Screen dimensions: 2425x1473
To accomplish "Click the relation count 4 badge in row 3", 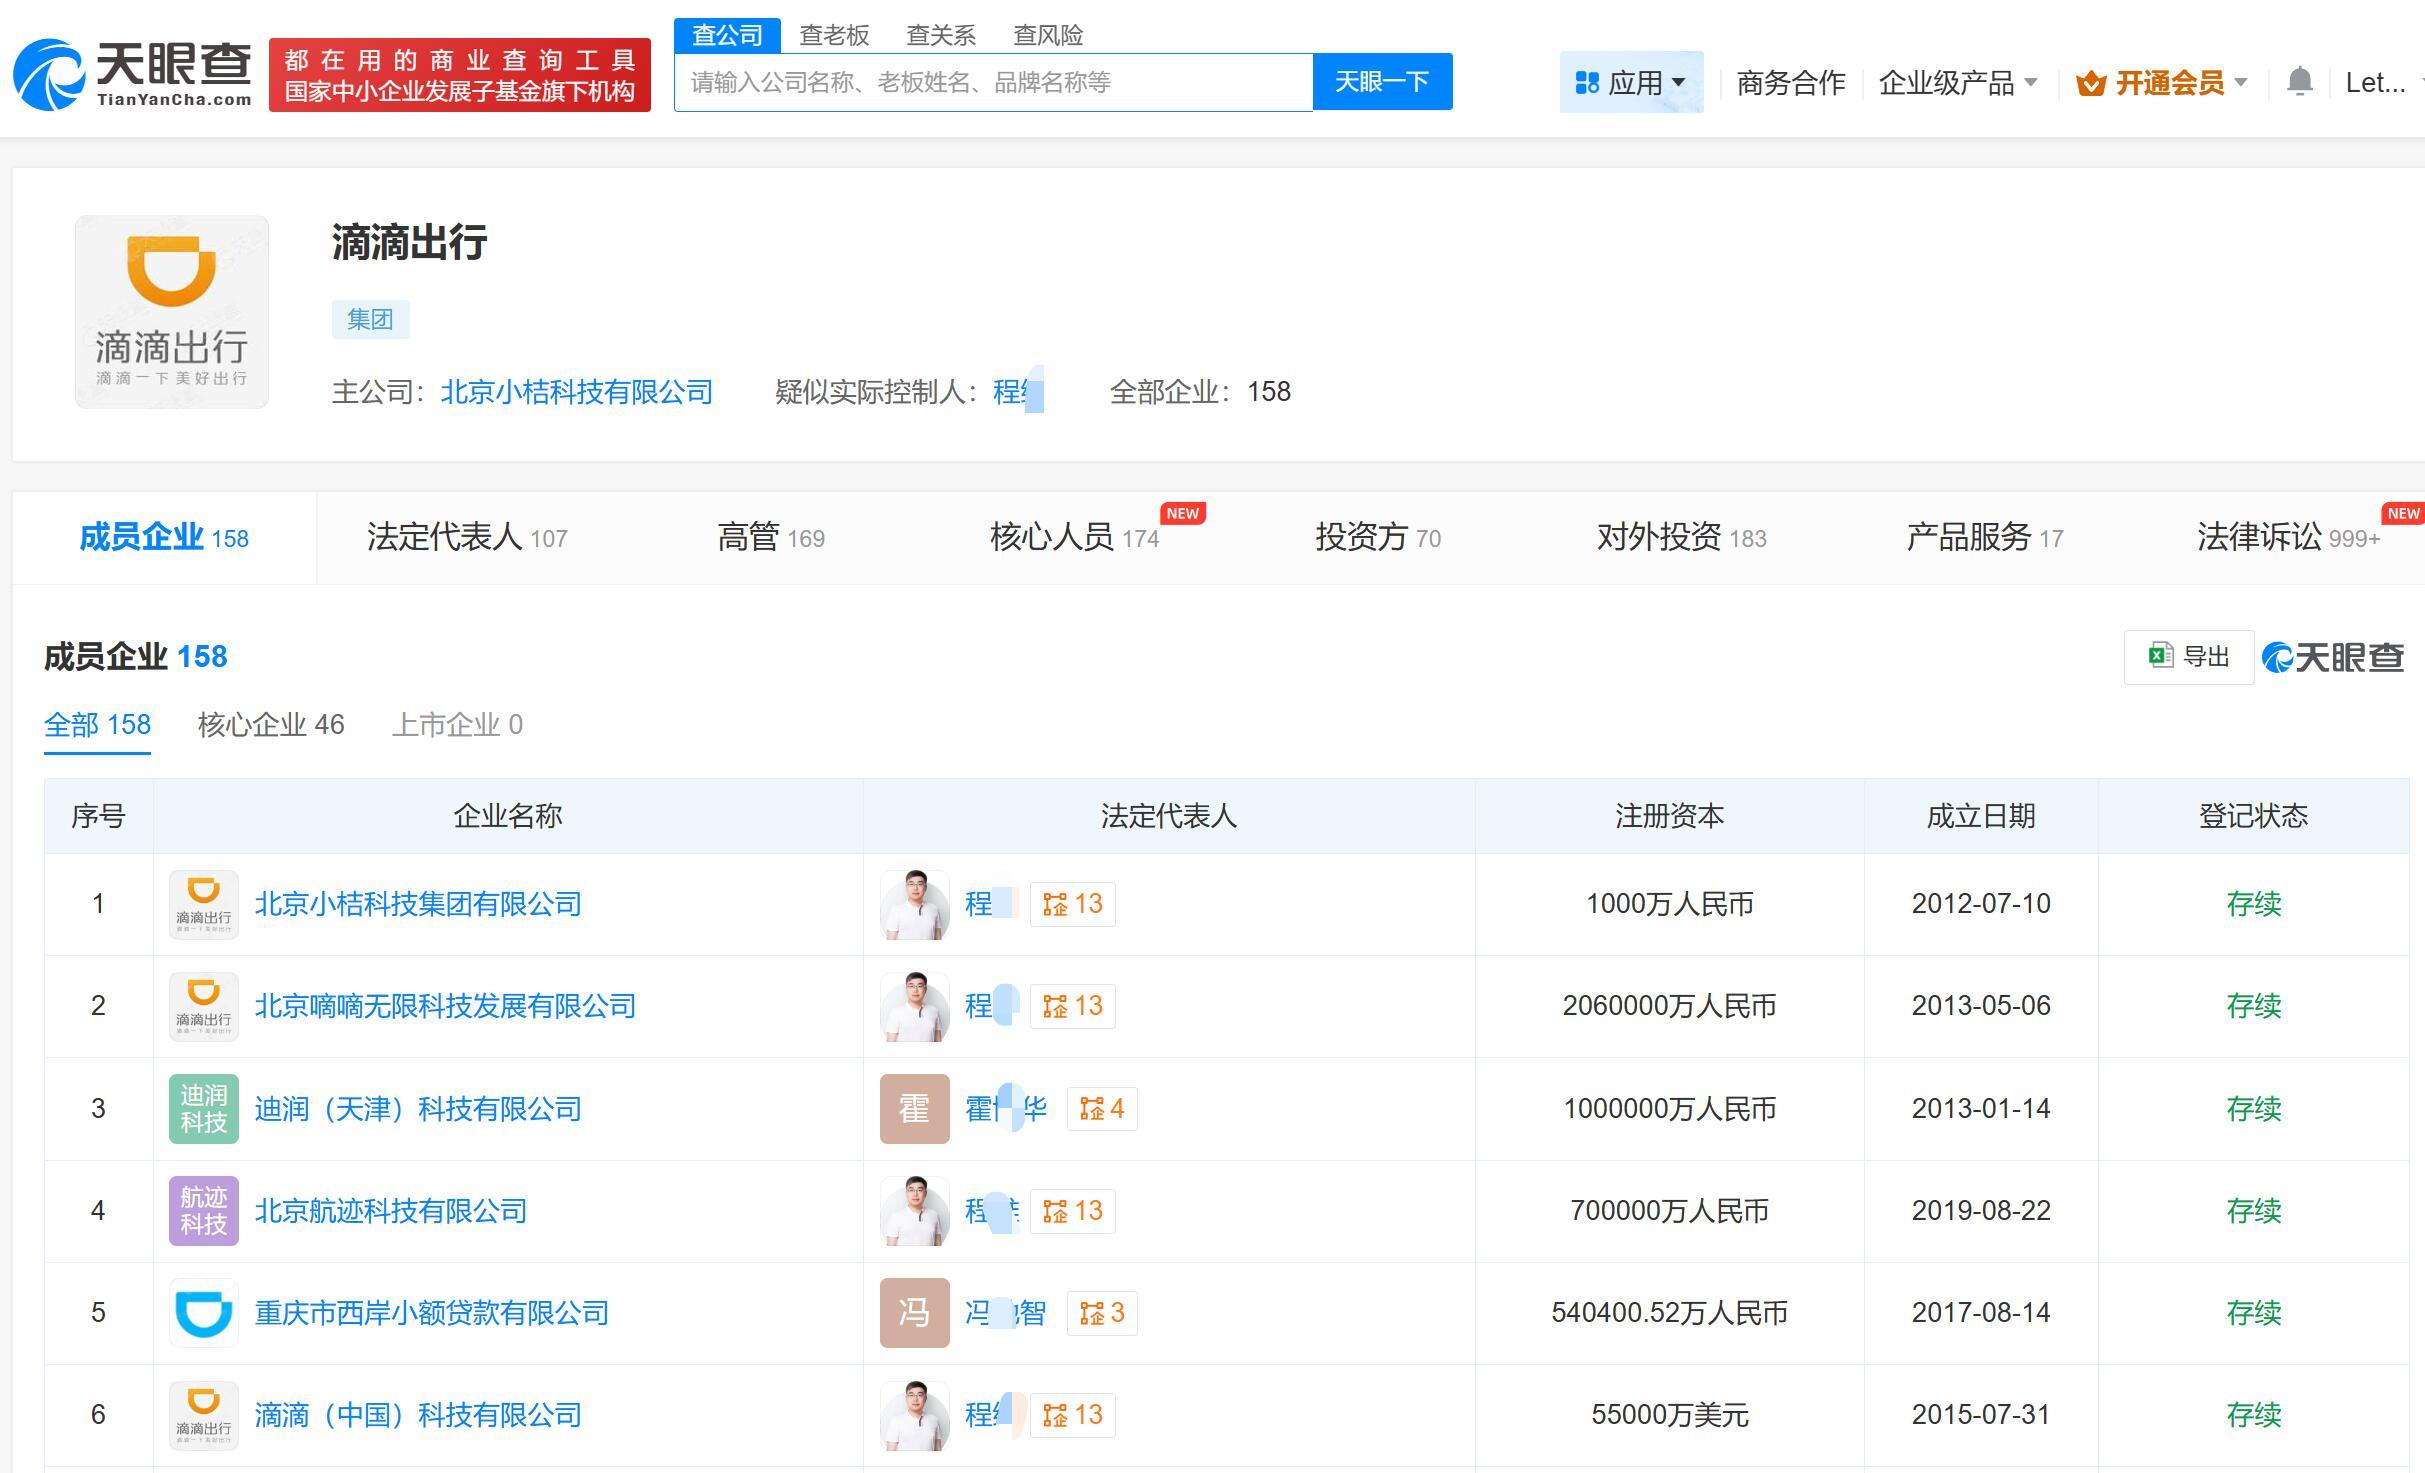I will click(1102, 1109).
